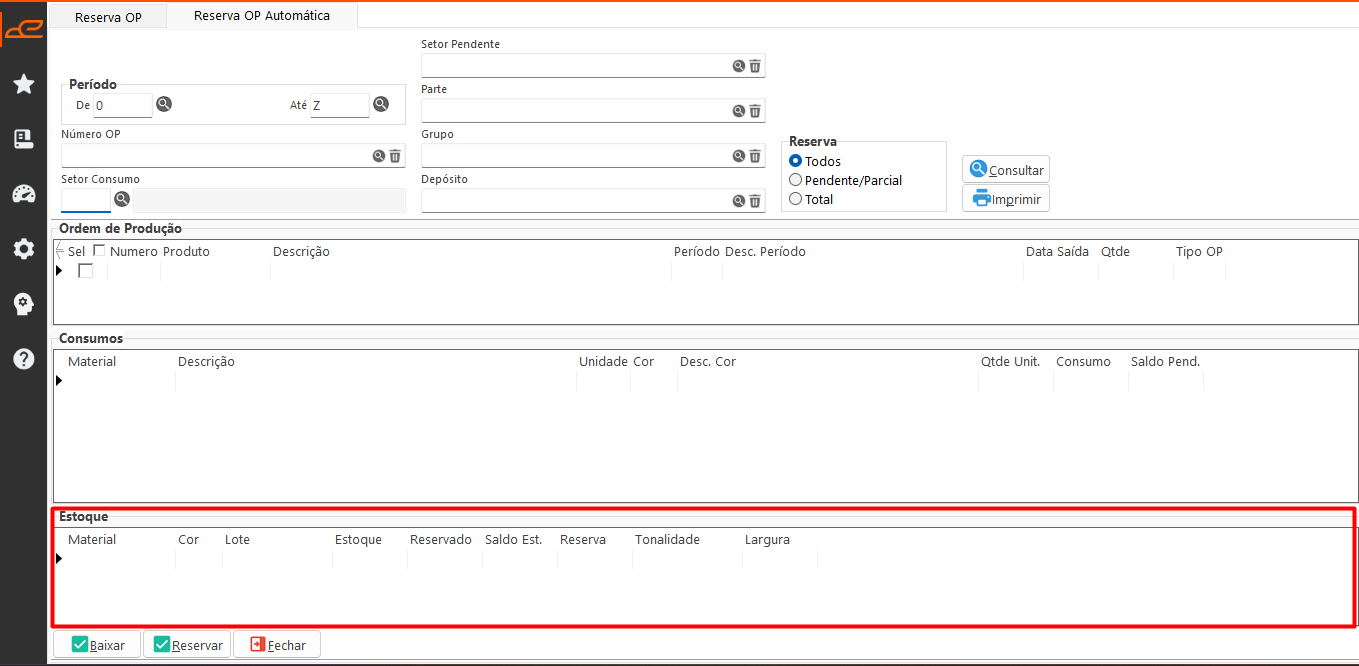Clear the Setor Pendente field with trash icon
Viewport: 1359px width, 666px height.
pos(755,66)
